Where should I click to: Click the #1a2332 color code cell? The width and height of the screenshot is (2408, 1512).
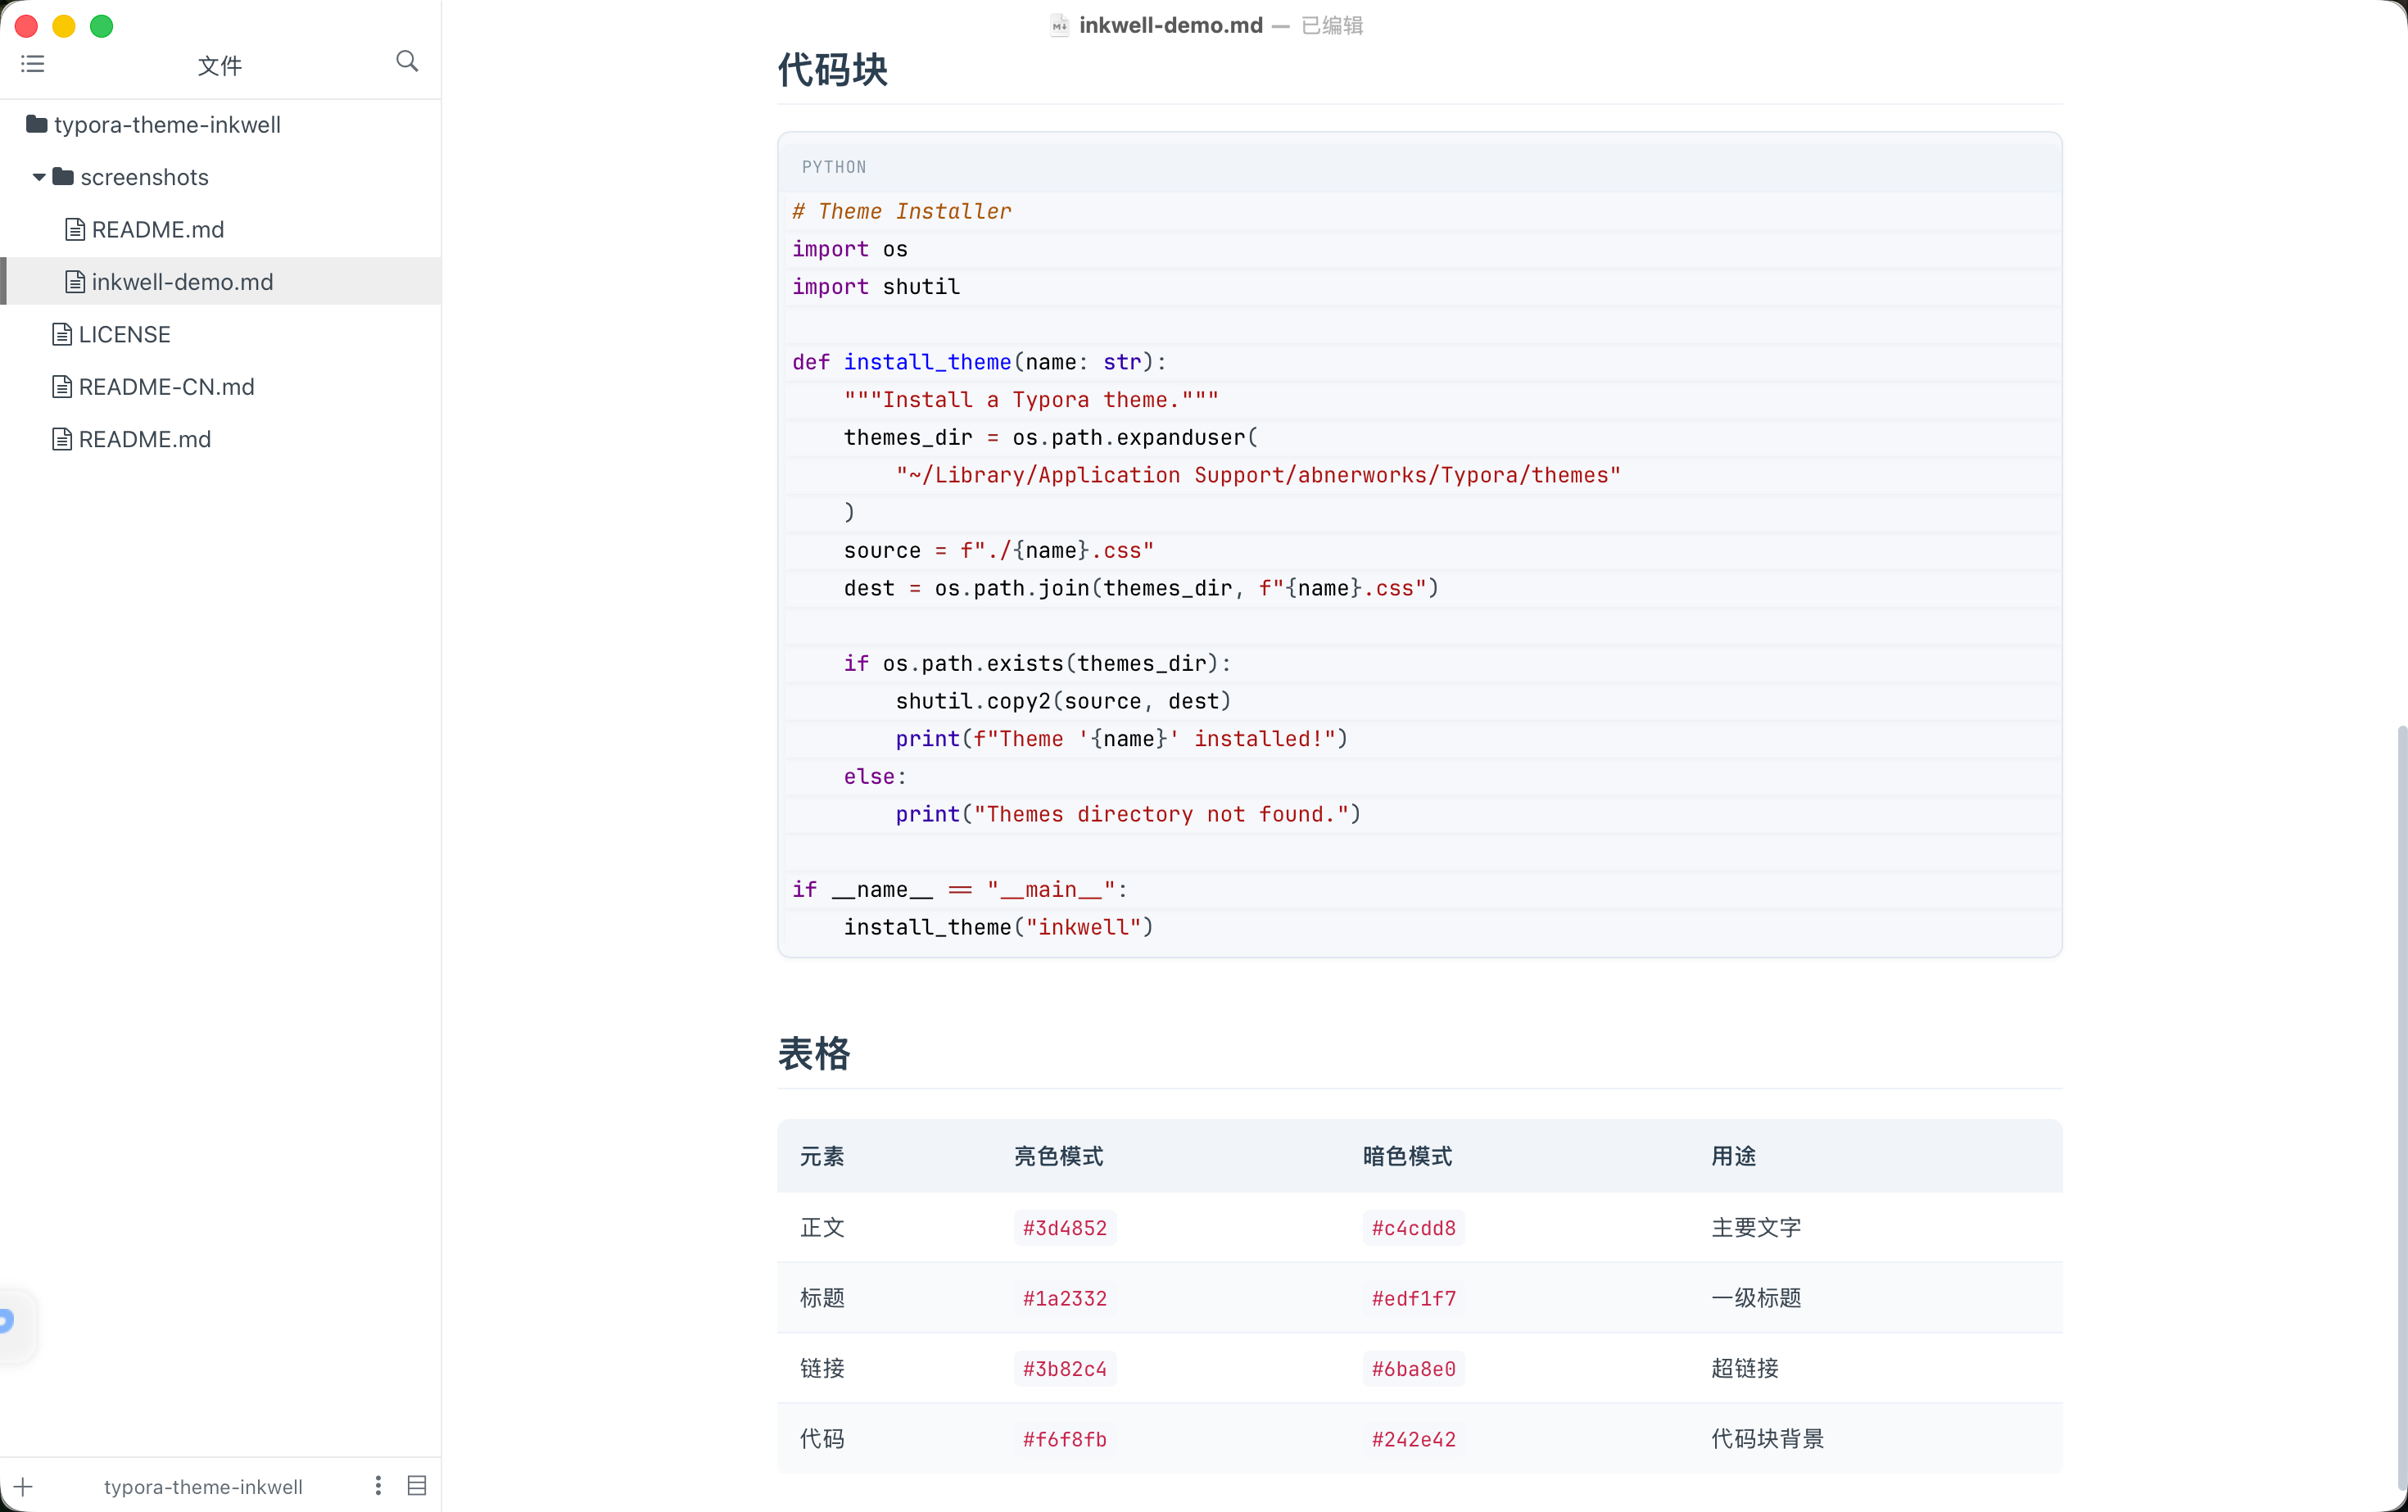pyautogui.click(x=1065, y=1298)
